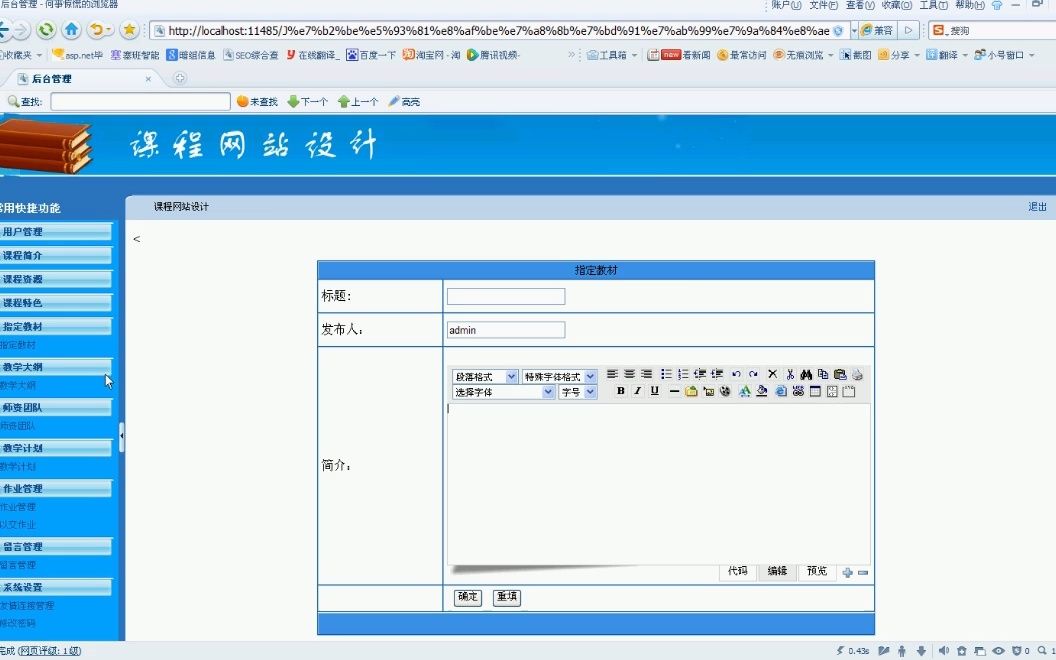This screenshot has height=660, width=1056.
Task: Click the center align icon in editor
Action: (x=630, y=374)
